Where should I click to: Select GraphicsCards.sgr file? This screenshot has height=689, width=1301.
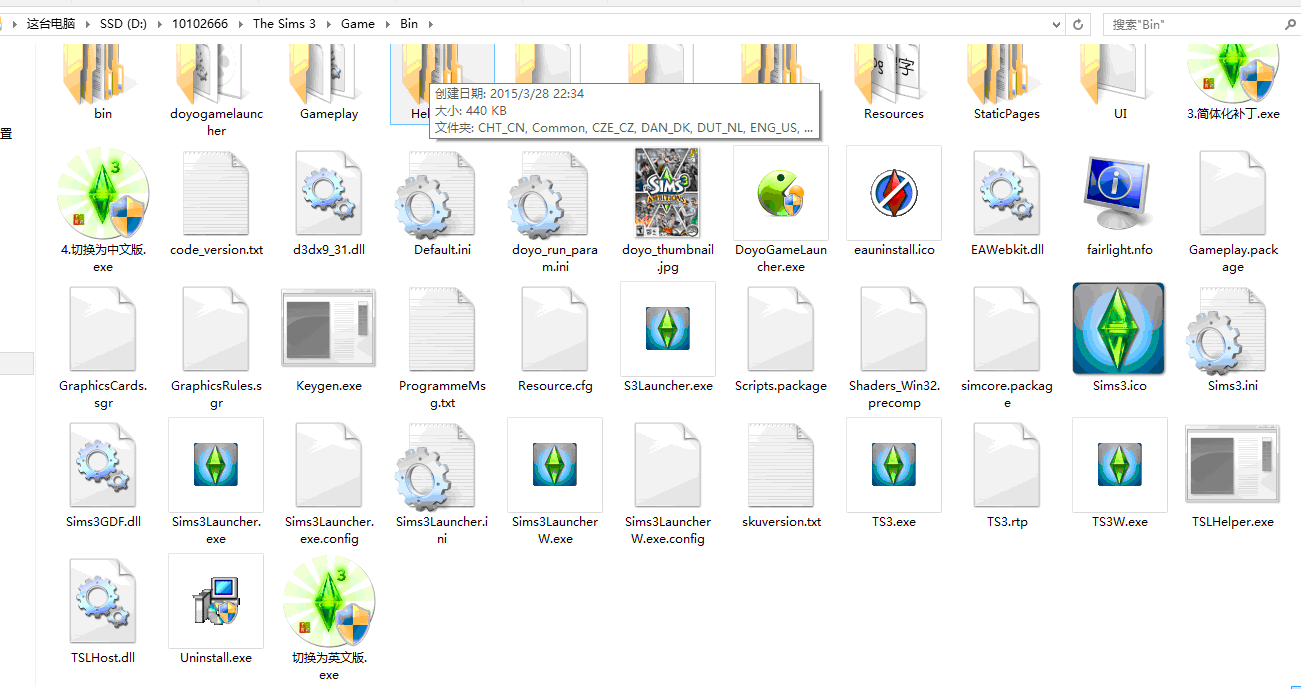click(103, 347)
